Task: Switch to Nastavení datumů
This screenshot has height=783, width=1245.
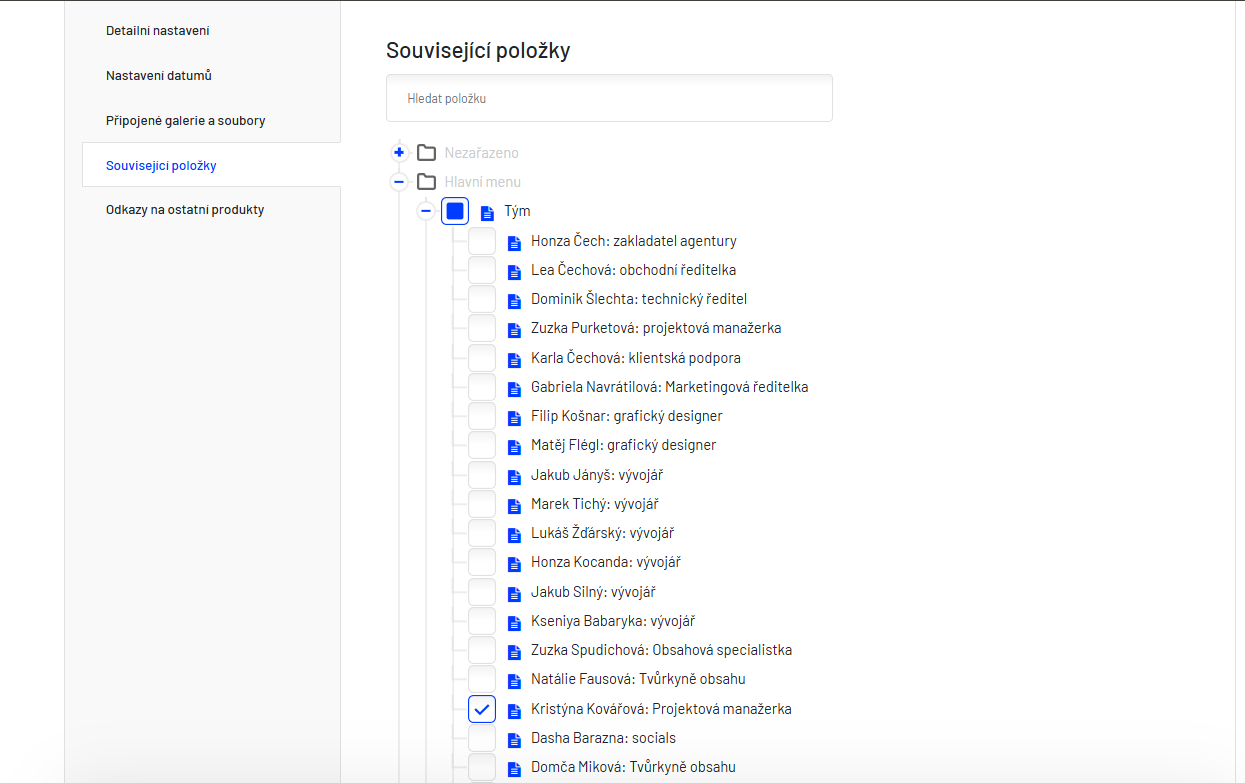Action: (x=159, y=76)
